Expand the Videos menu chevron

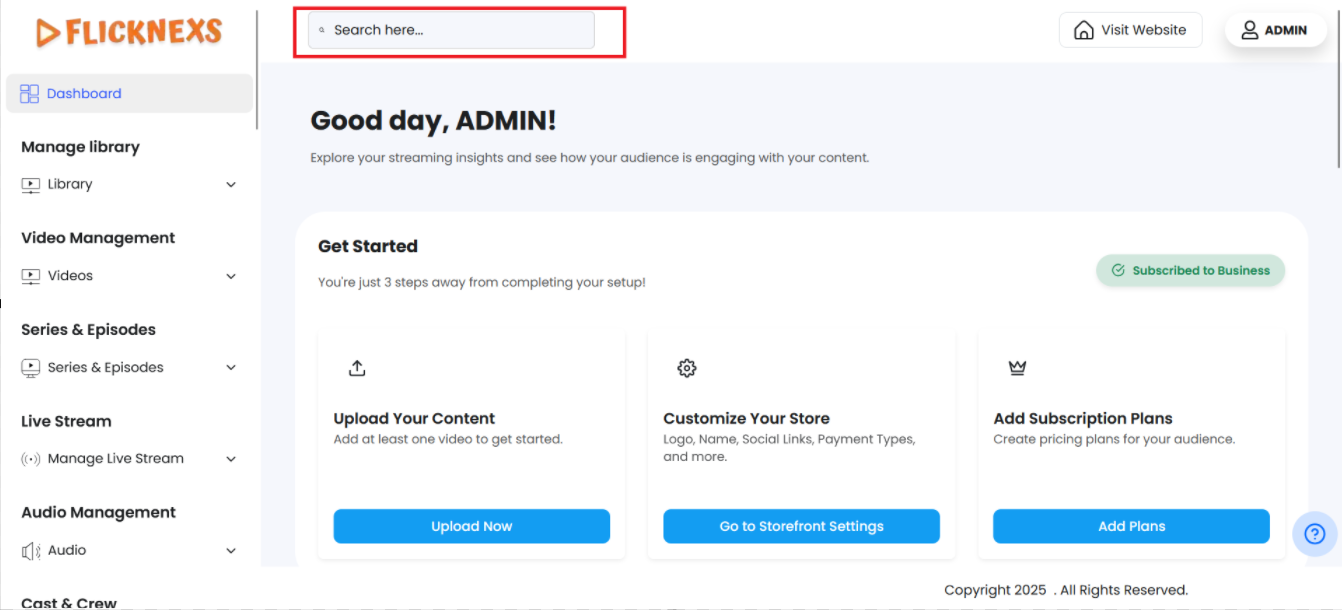click(231, 277)
